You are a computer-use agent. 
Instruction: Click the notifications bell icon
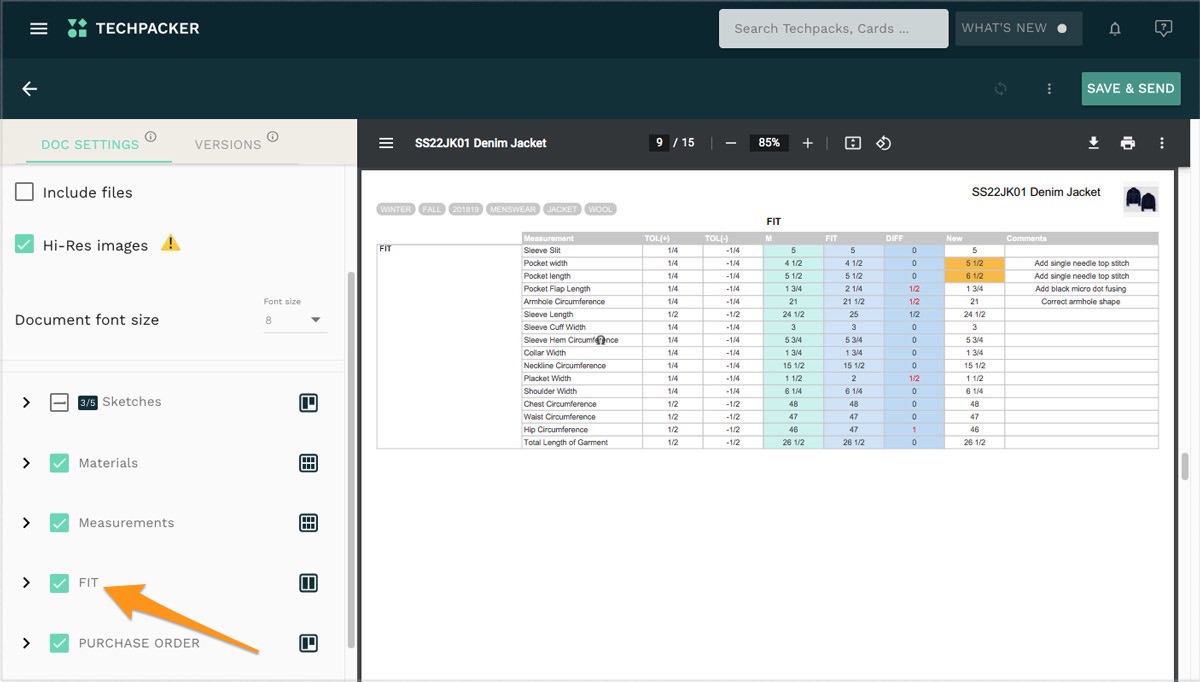(1115, 29)
